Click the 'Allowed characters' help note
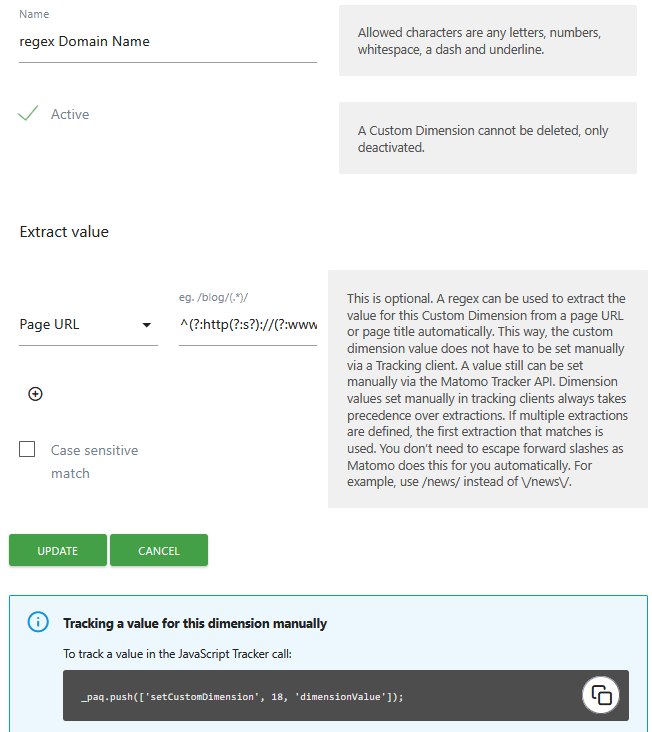Screen dimensions: 652x732 coord(487,40)
